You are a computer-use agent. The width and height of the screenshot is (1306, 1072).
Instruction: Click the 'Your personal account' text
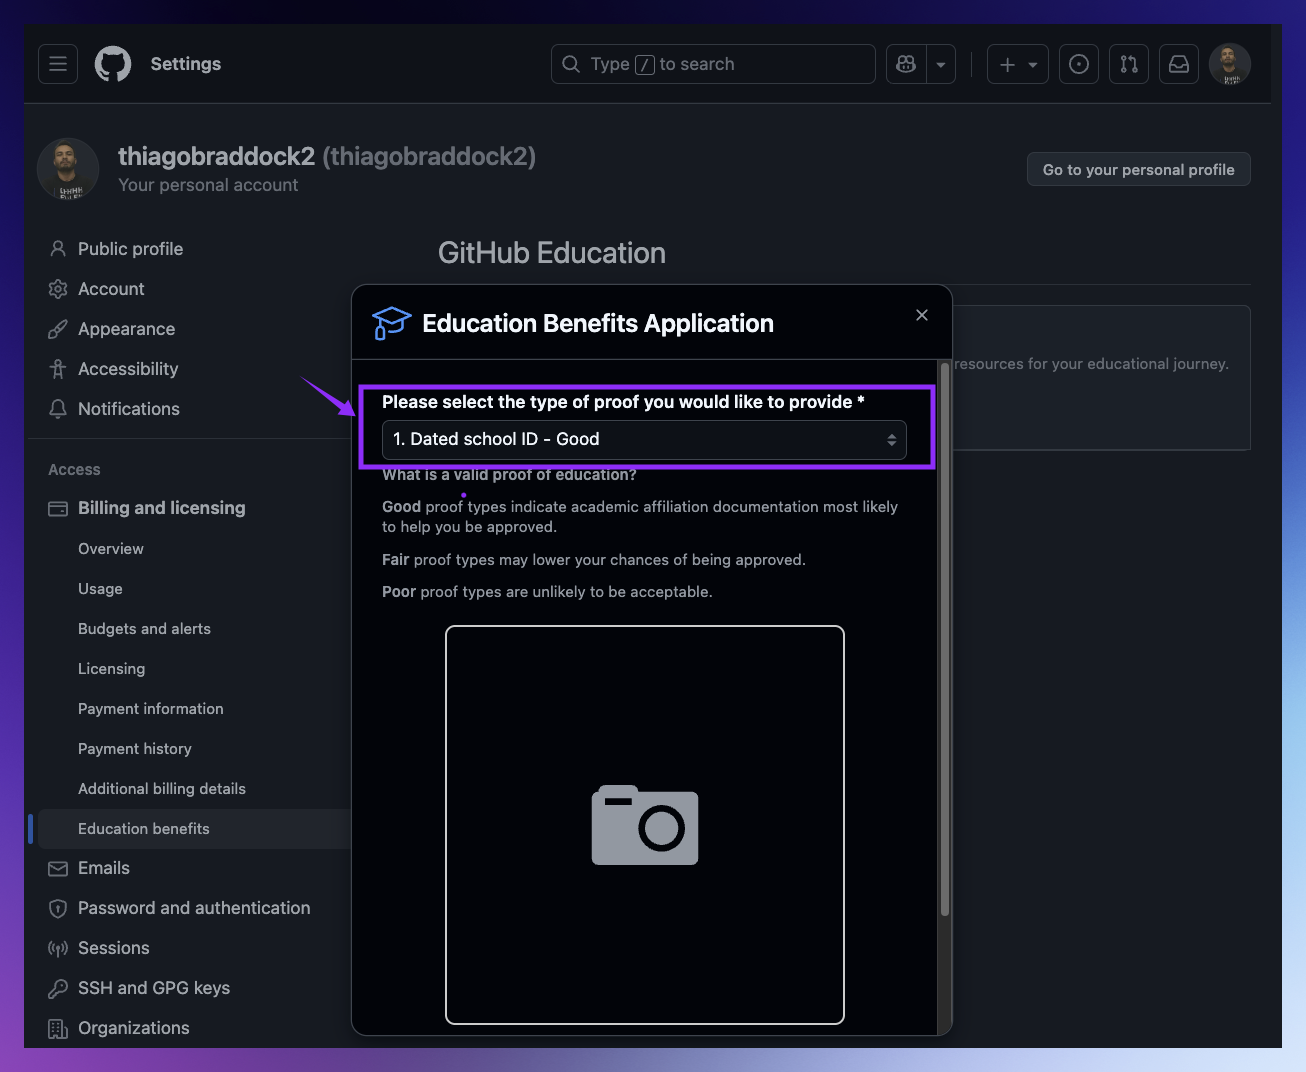[208, 185]
